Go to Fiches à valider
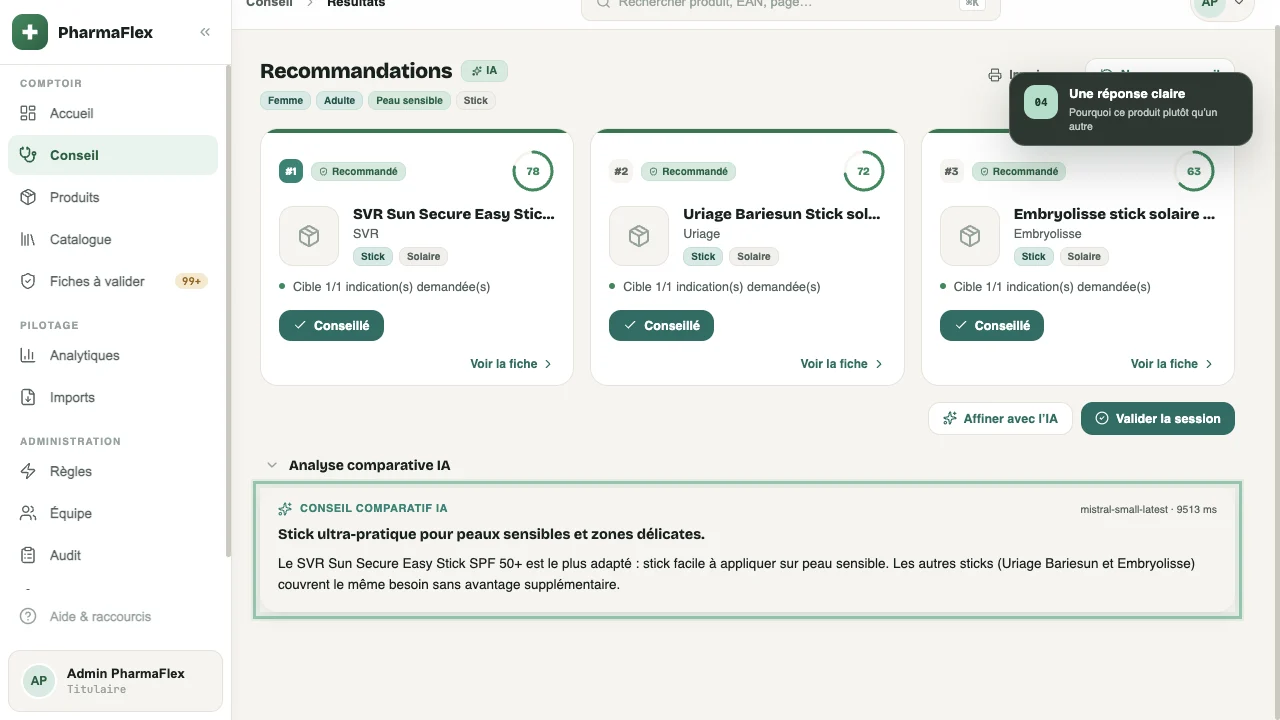Screen dimensions: 1280x720 pos(113,281)
